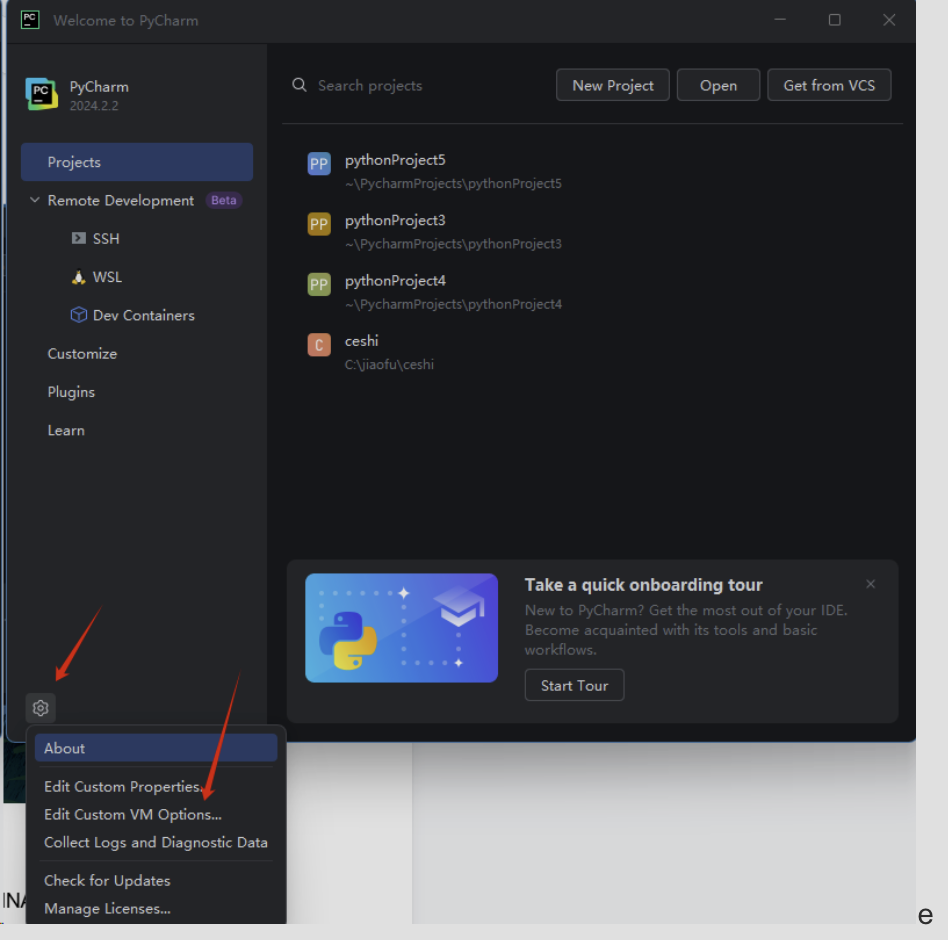
Task: Dismiss the onboarding tour banner
Action: 870,584
